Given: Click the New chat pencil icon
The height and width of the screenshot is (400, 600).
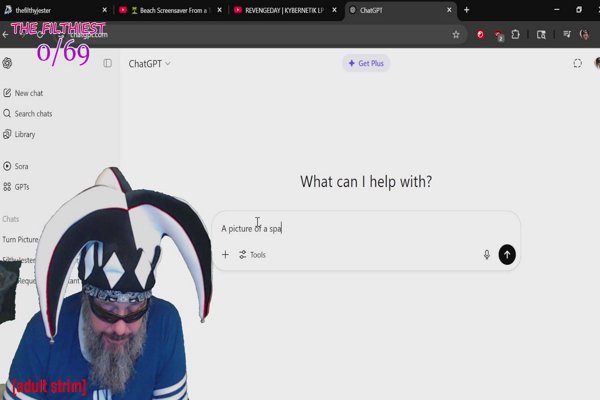Looking at the screenshot, I should click(7, 93).
